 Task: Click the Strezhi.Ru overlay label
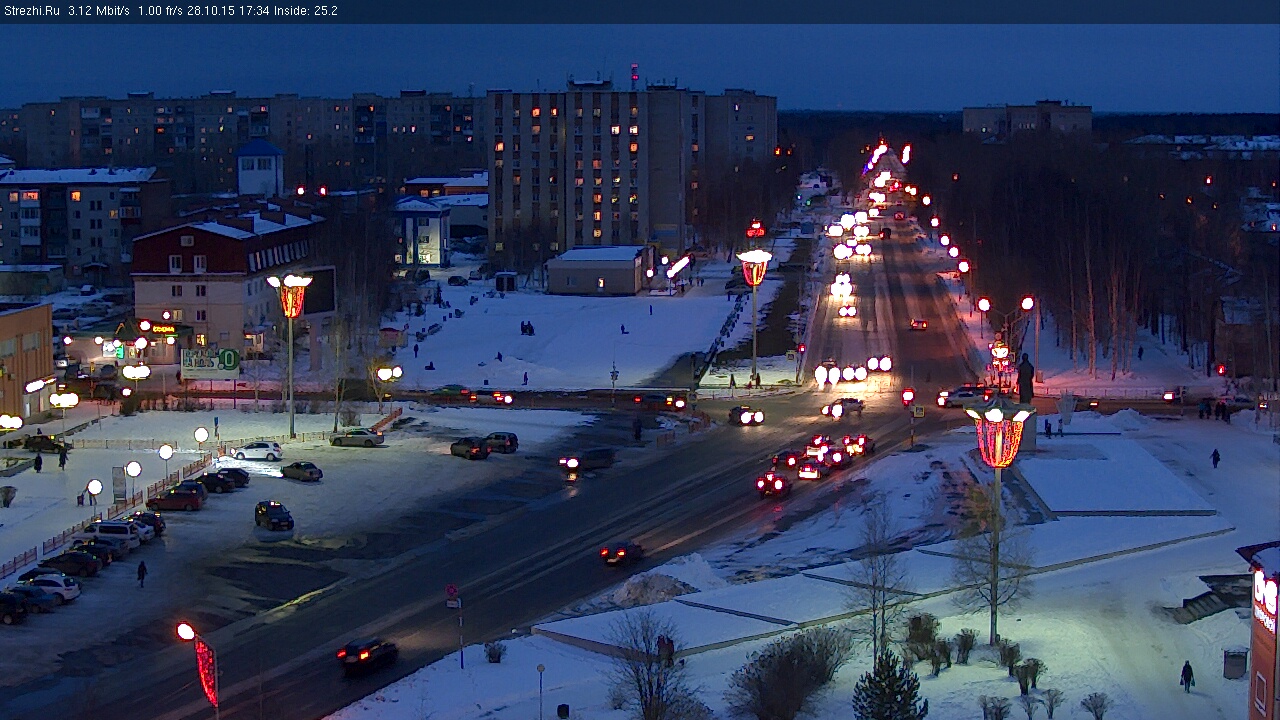(31, 11)
